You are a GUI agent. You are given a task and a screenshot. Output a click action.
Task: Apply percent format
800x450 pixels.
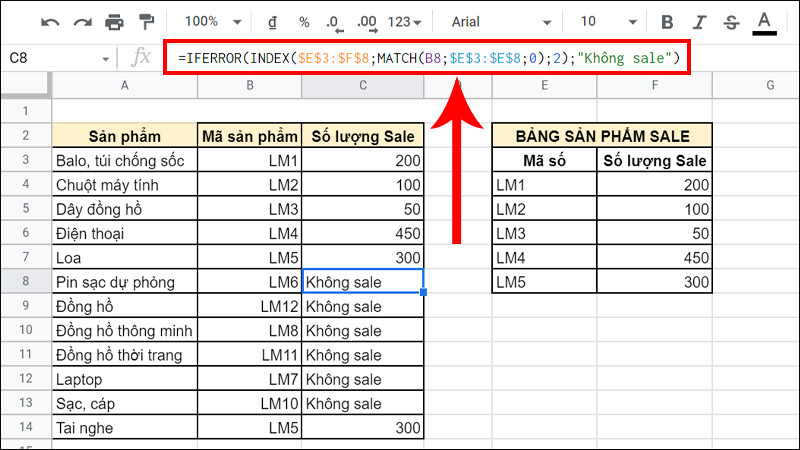(304, 22)
